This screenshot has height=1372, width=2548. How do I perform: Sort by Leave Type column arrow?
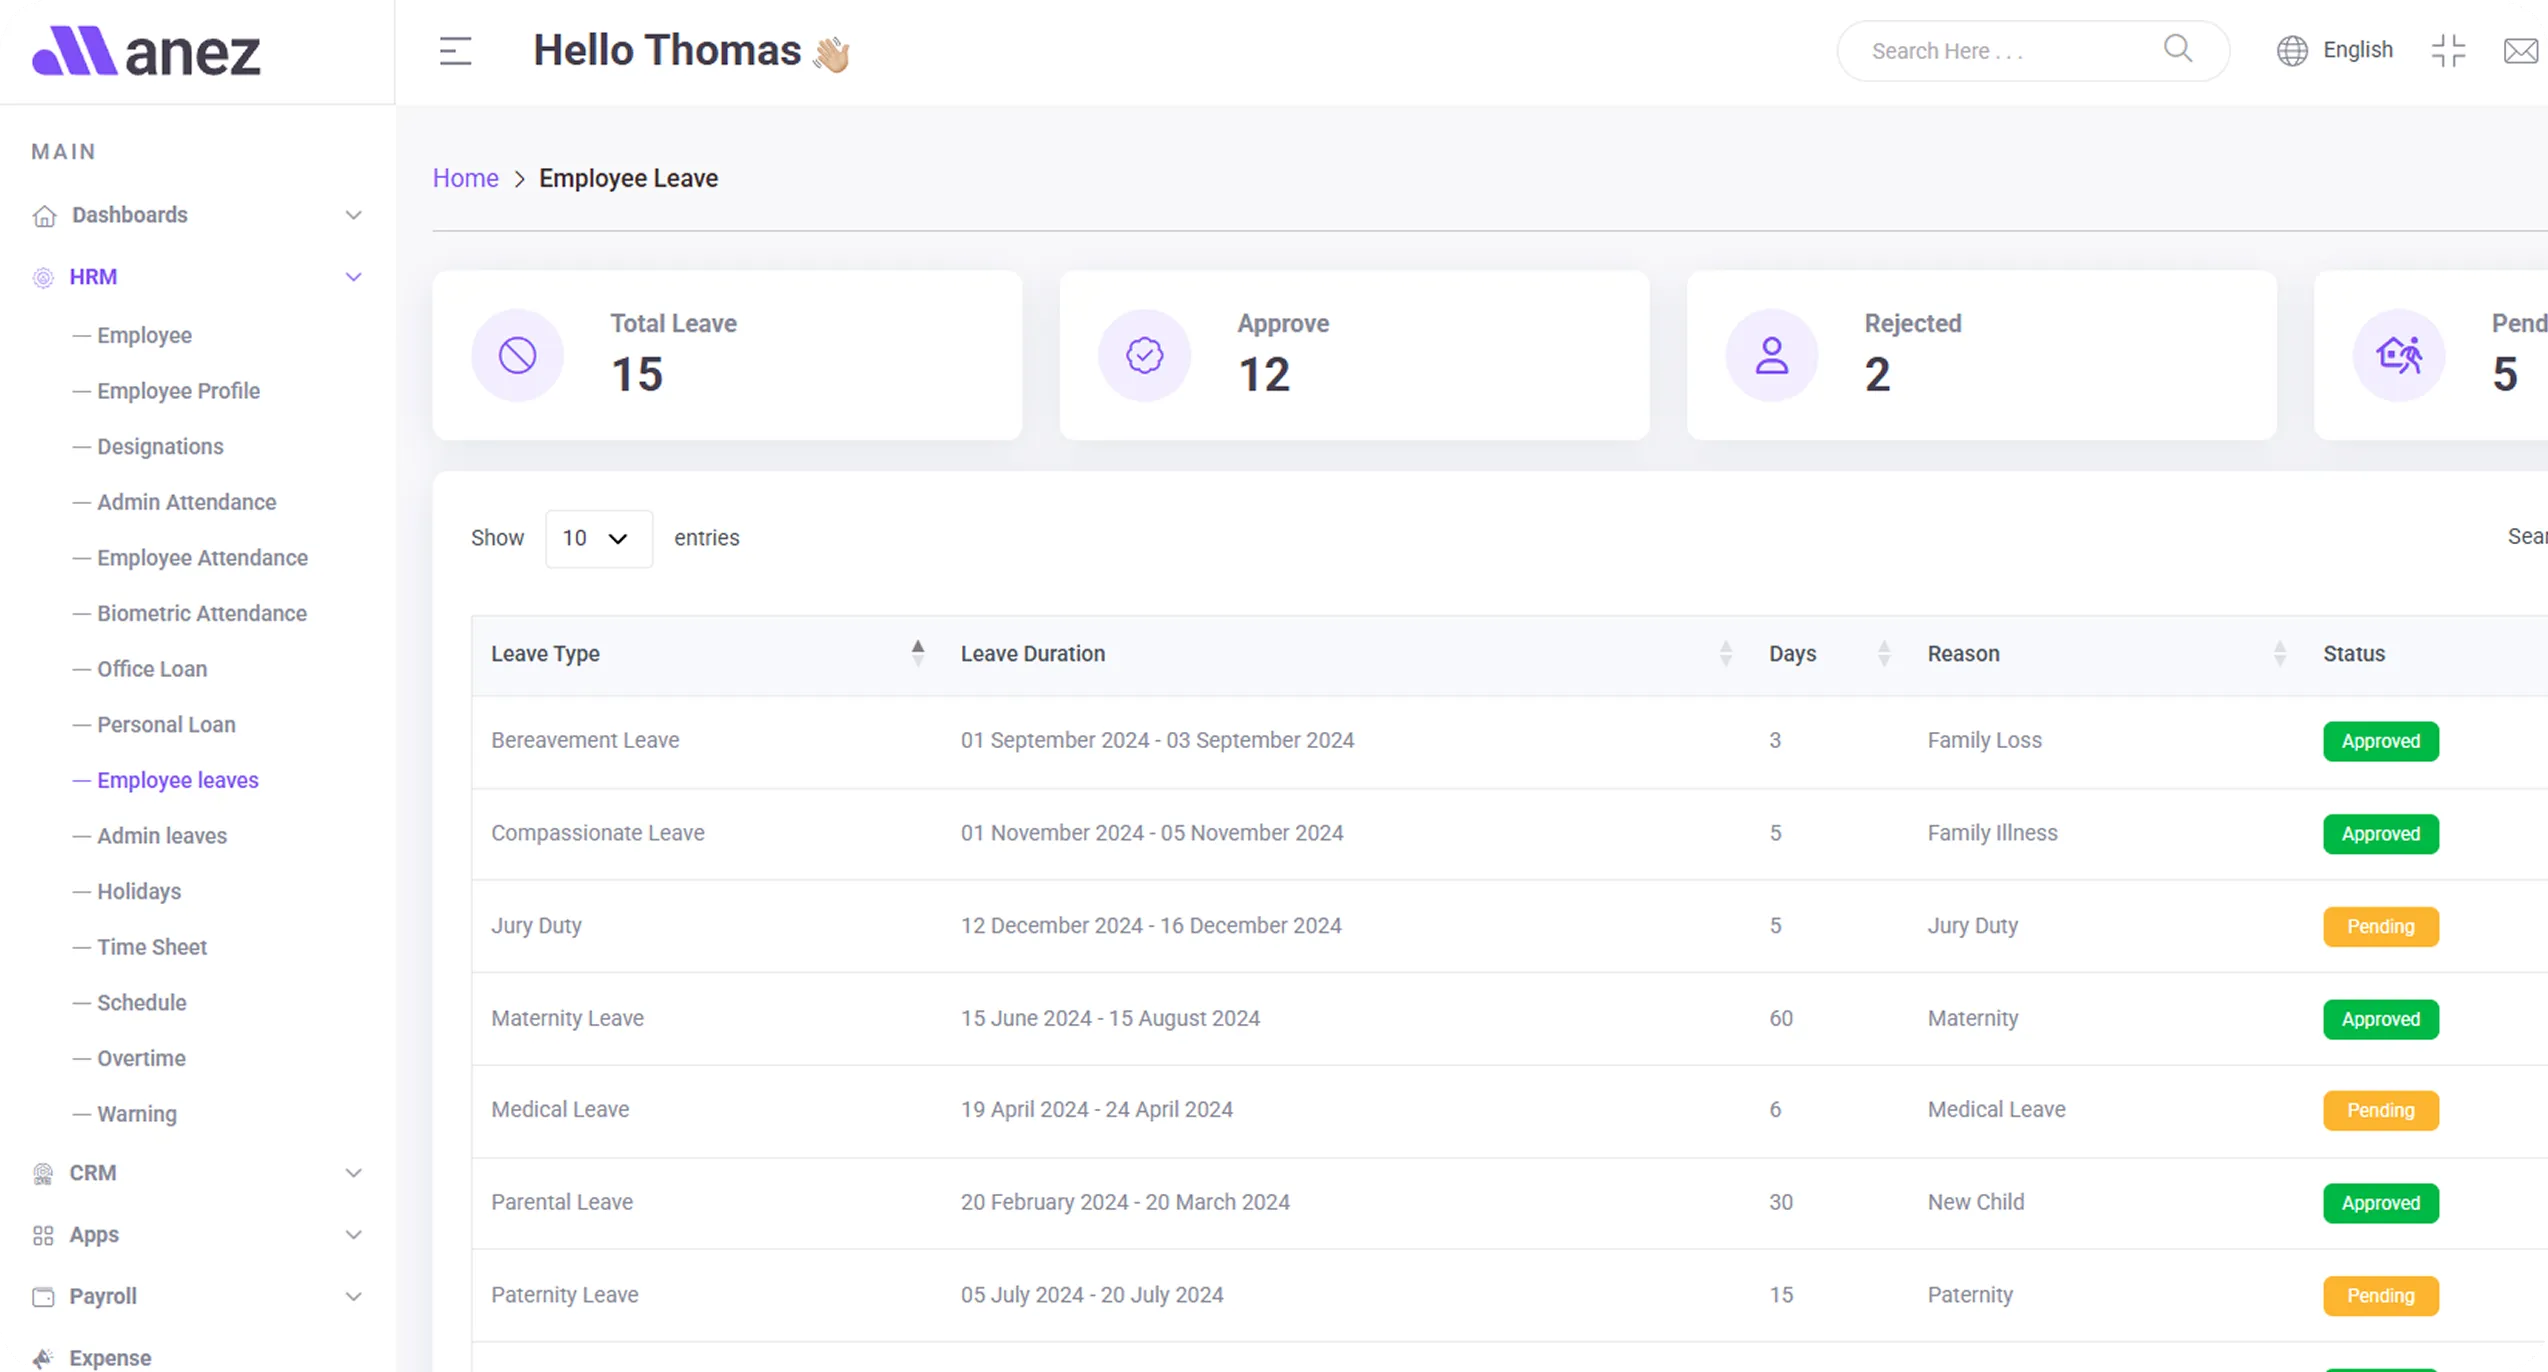pos(917,653)
